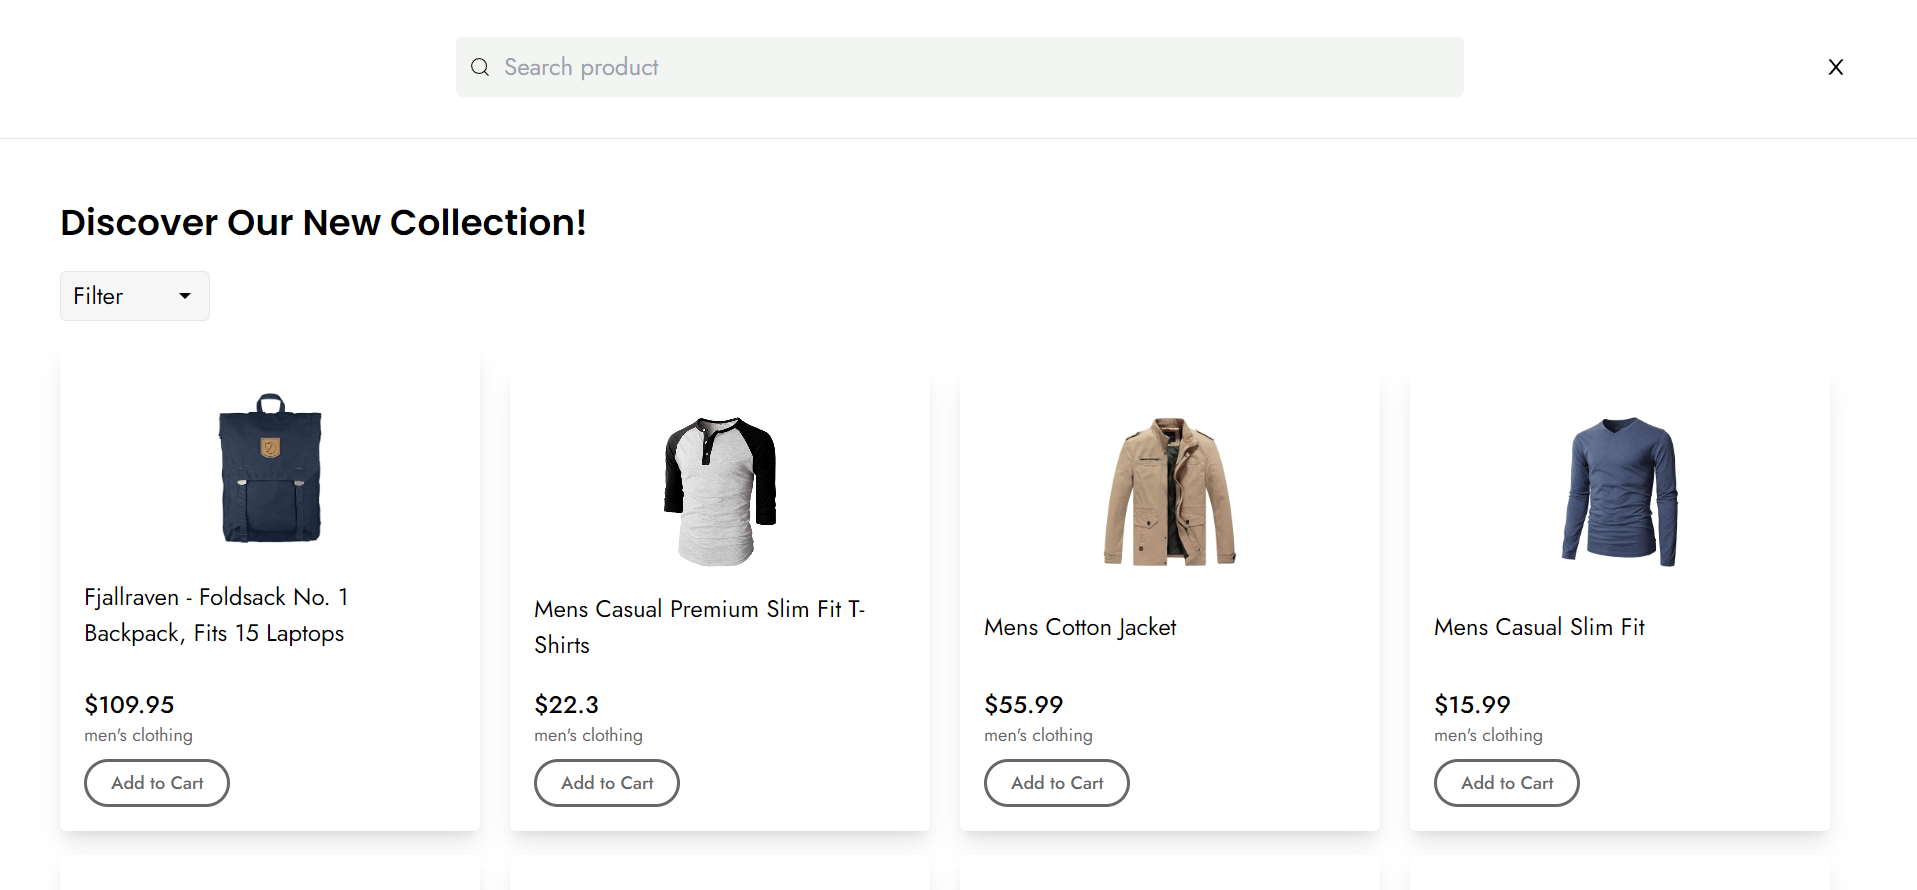The width and height of the screenshot is (1917, 890).
Task: Select the men's clothing category under the backpack
Action: 138,735
